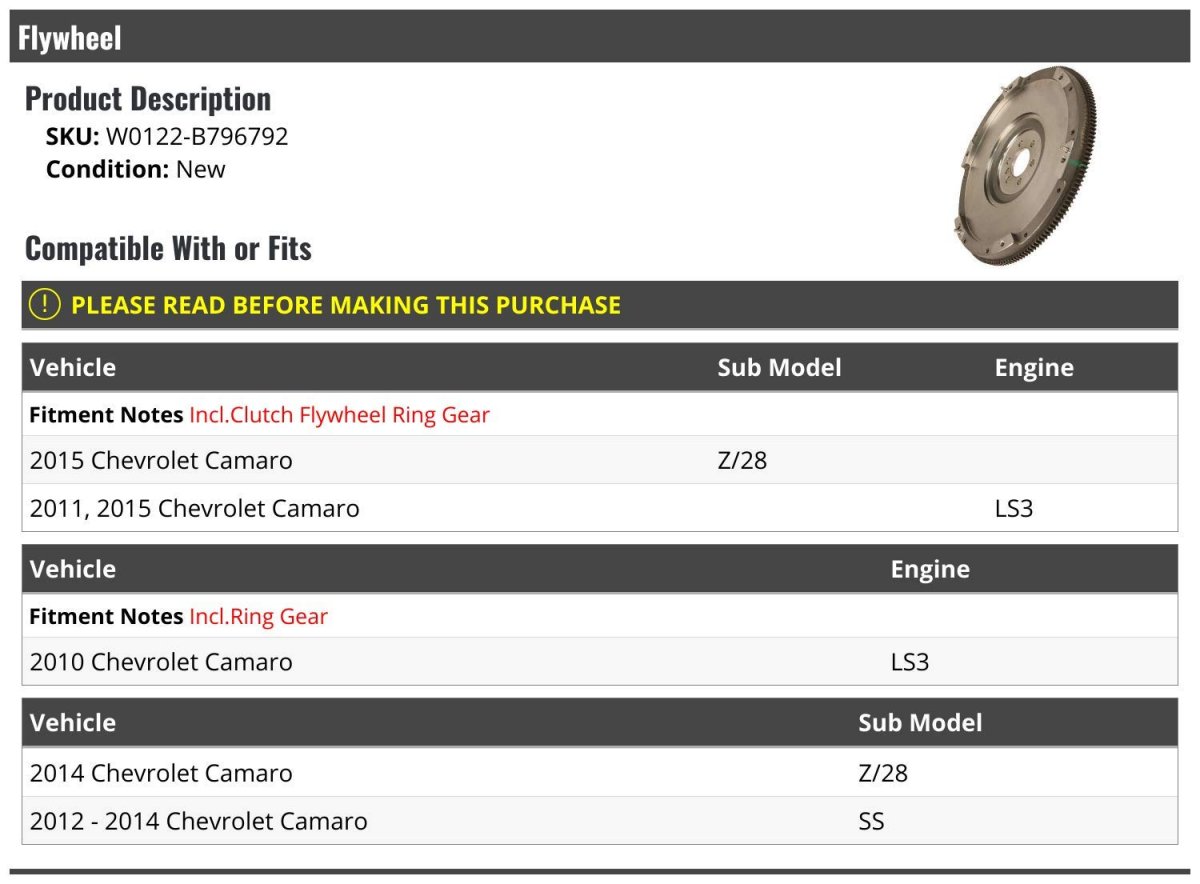
Task: Click the Product Description heading
Action: click(148, 98)
